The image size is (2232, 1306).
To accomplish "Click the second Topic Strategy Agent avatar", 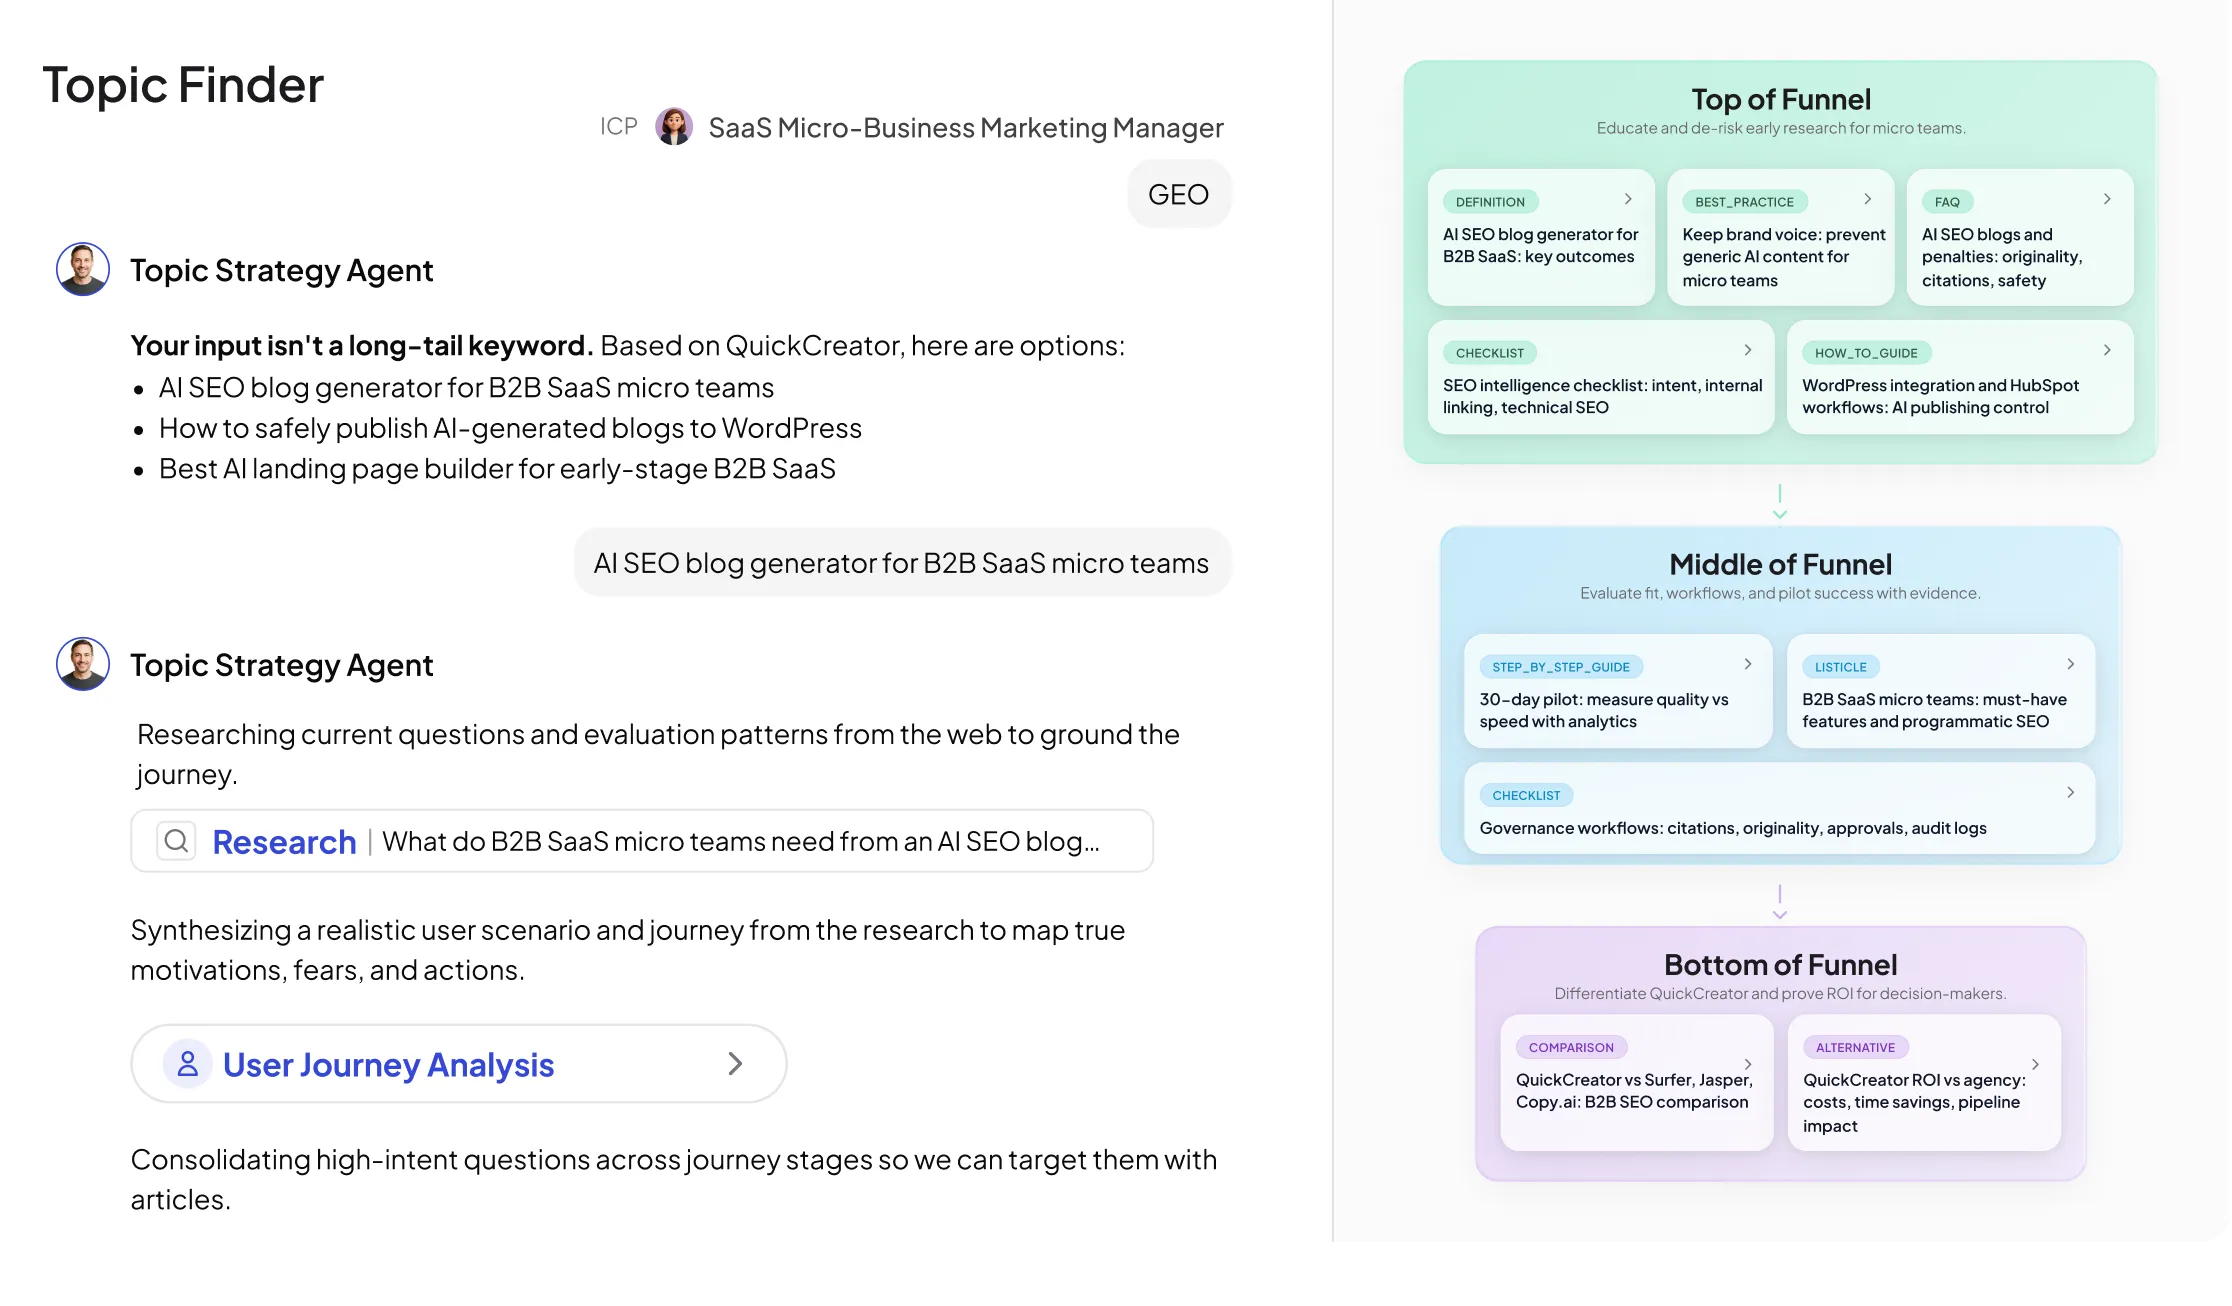I will pyautogui.click(x=83, y=663).
